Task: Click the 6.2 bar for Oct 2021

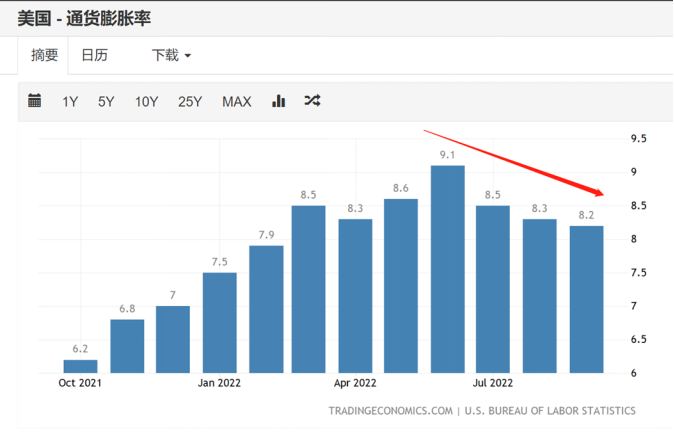Action: (80, 366)
